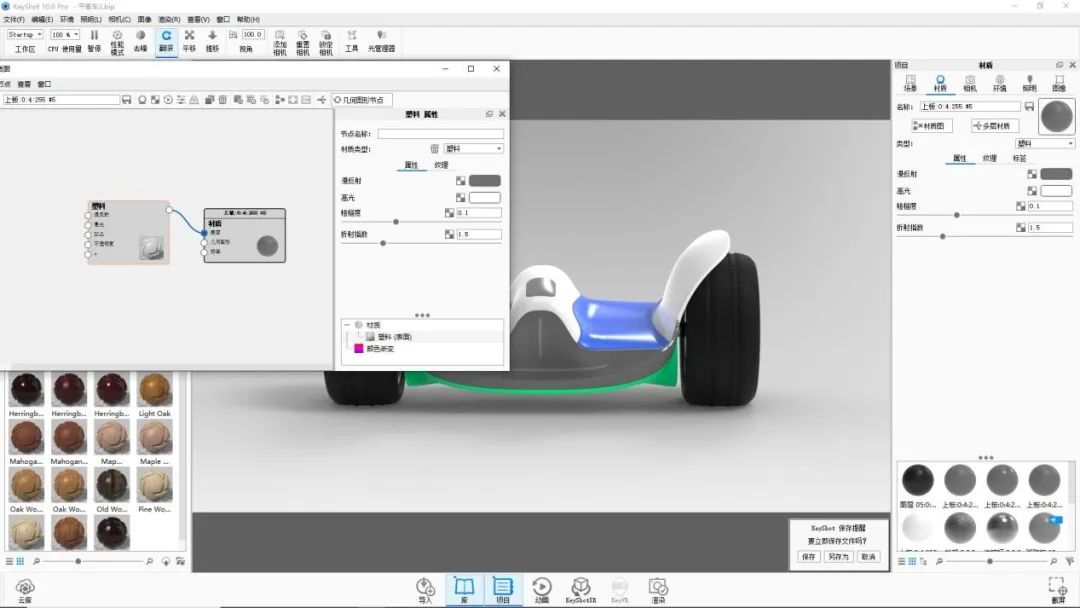The height and width of the screenshot is (608, 1080).
Task: Launch KeyShotXR from the bottom toolbar
Action: pyautogui.click(x=581, y=586)
